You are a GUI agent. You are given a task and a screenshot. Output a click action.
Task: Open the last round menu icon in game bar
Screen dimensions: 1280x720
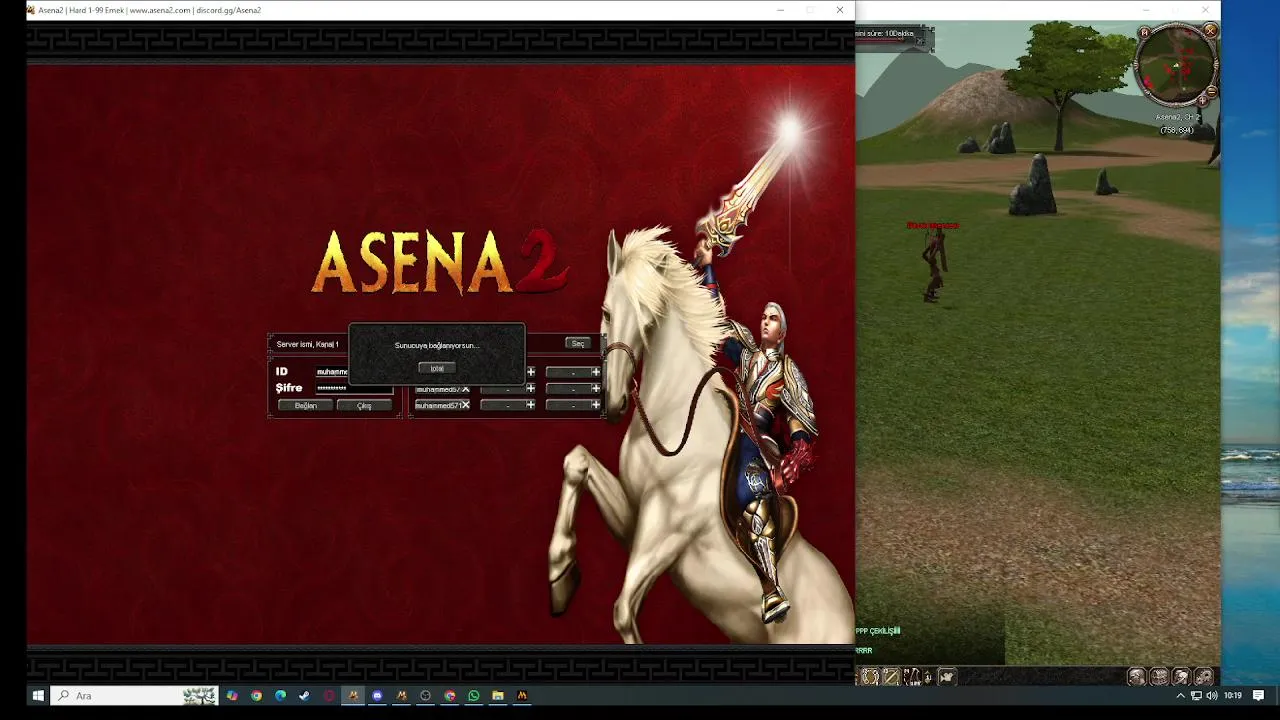[1203, 677]
